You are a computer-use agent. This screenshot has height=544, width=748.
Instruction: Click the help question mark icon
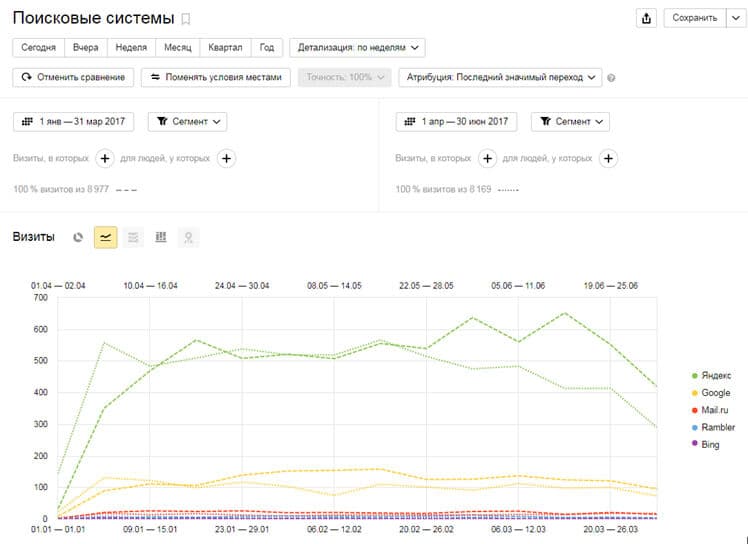(611, 78)
